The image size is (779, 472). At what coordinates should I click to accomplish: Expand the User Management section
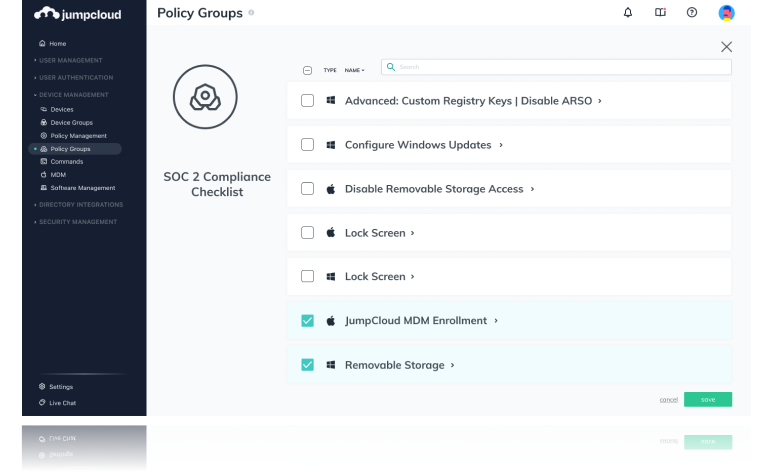(71, 60)
